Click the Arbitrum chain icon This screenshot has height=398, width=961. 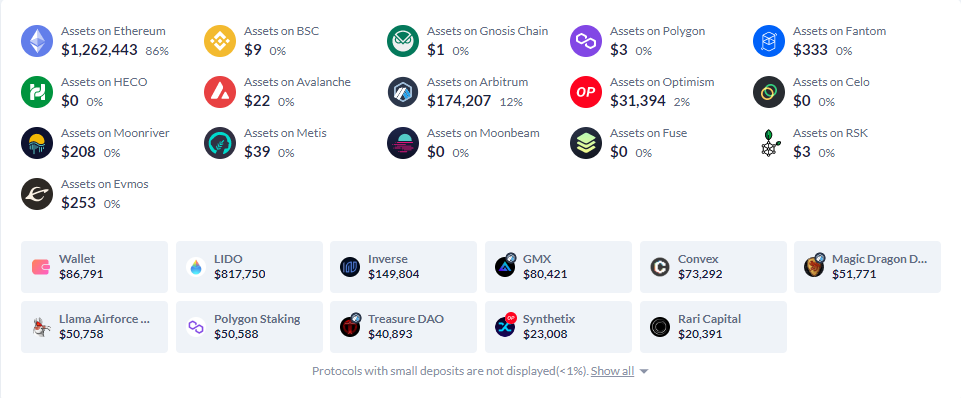click(x=403, y=92)
